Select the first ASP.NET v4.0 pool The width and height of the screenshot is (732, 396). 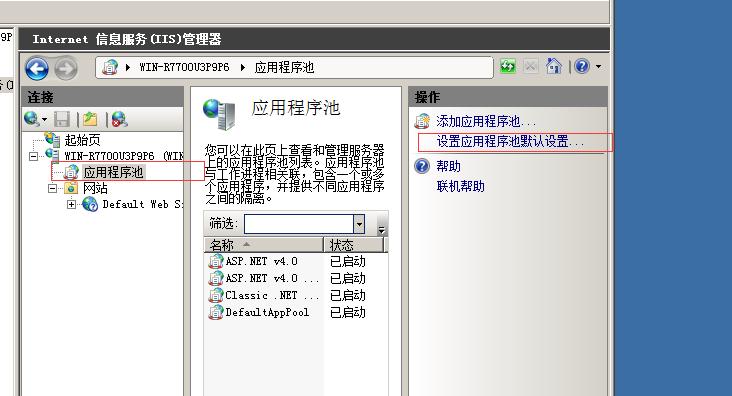coord(261,261)
